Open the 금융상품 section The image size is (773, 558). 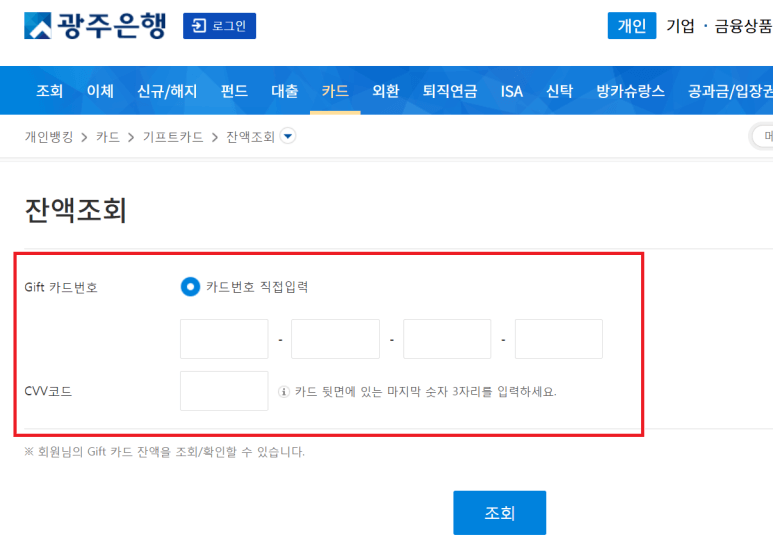click(x=743, y=26)
